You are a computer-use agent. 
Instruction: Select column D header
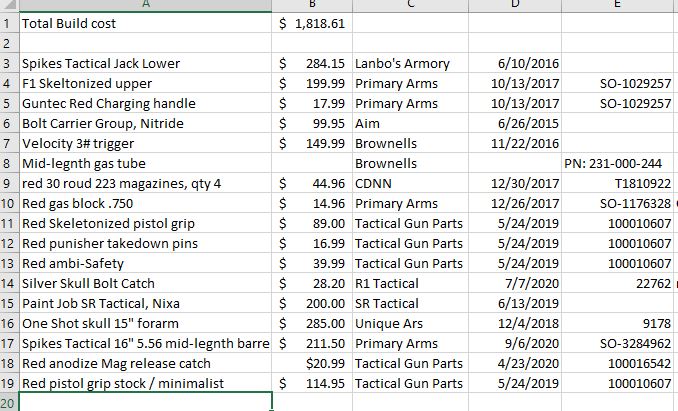pyautogui.click(x=515, y=6)
